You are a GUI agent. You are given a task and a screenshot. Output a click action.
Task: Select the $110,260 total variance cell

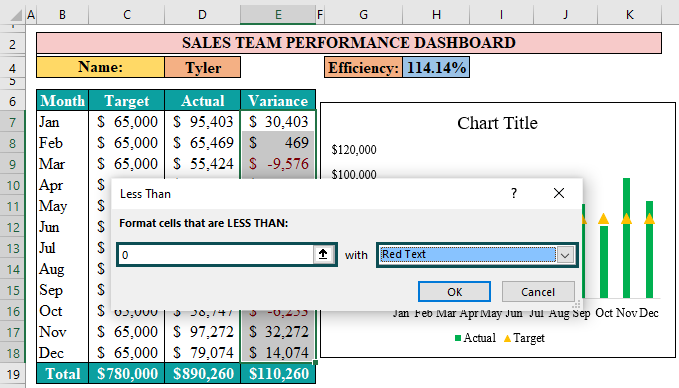click(278, 374)
